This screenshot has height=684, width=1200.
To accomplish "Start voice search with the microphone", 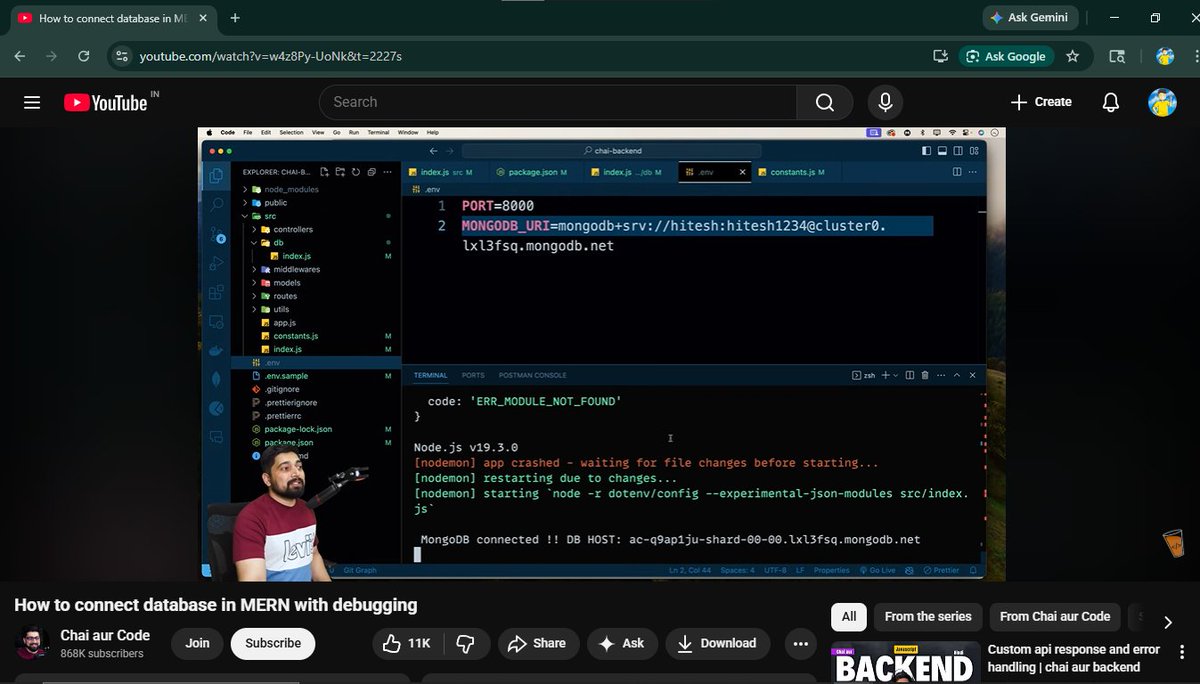I will click(885, 102).
